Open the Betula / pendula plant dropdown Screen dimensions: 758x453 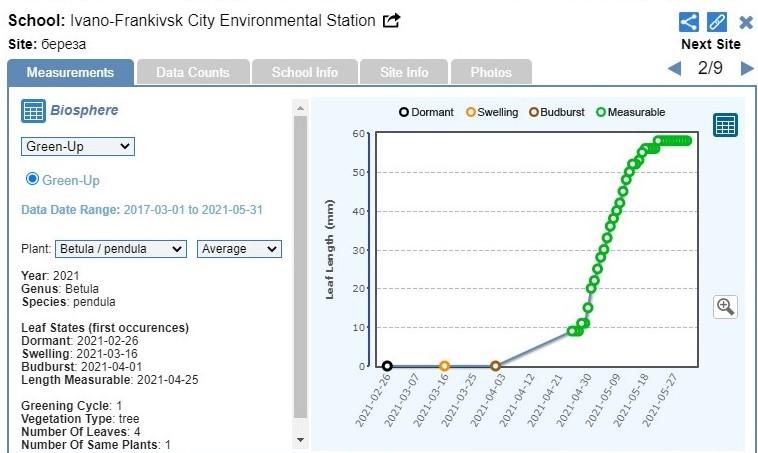tap(120, 249)
